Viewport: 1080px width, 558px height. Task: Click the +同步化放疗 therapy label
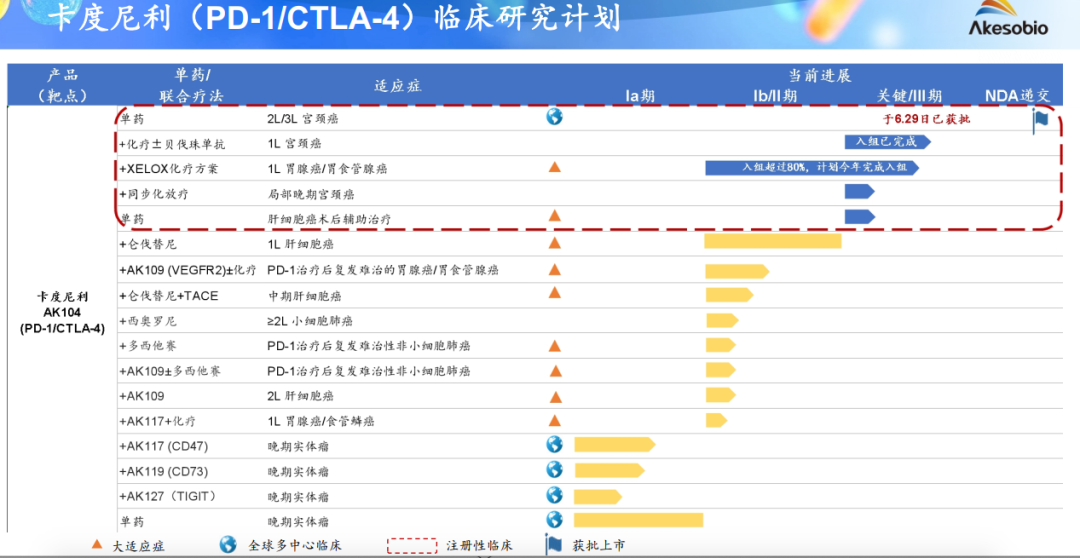pos(153,194)
